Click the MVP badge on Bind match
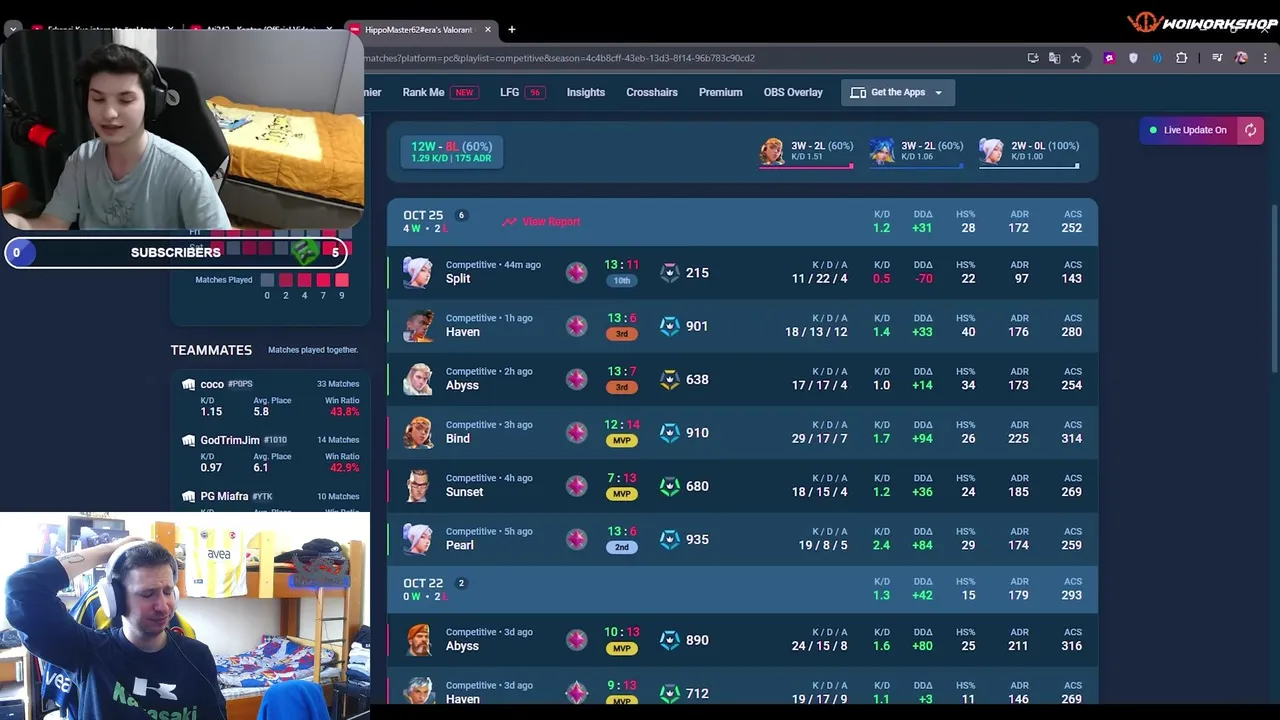Image resolution: width=1280 pixels, height=720 pixels. coord(621,441)
